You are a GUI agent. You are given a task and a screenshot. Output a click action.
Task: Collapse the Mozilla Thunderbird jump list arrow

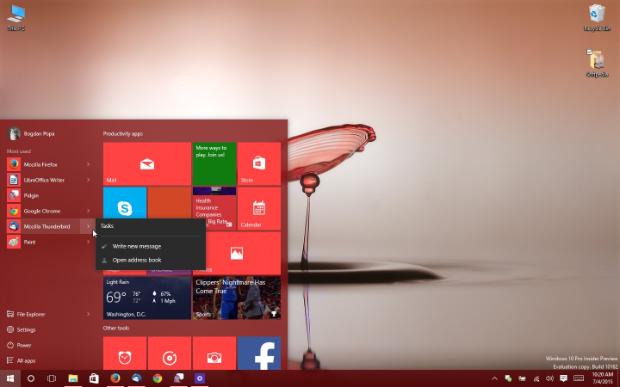(x=88, y=227)
